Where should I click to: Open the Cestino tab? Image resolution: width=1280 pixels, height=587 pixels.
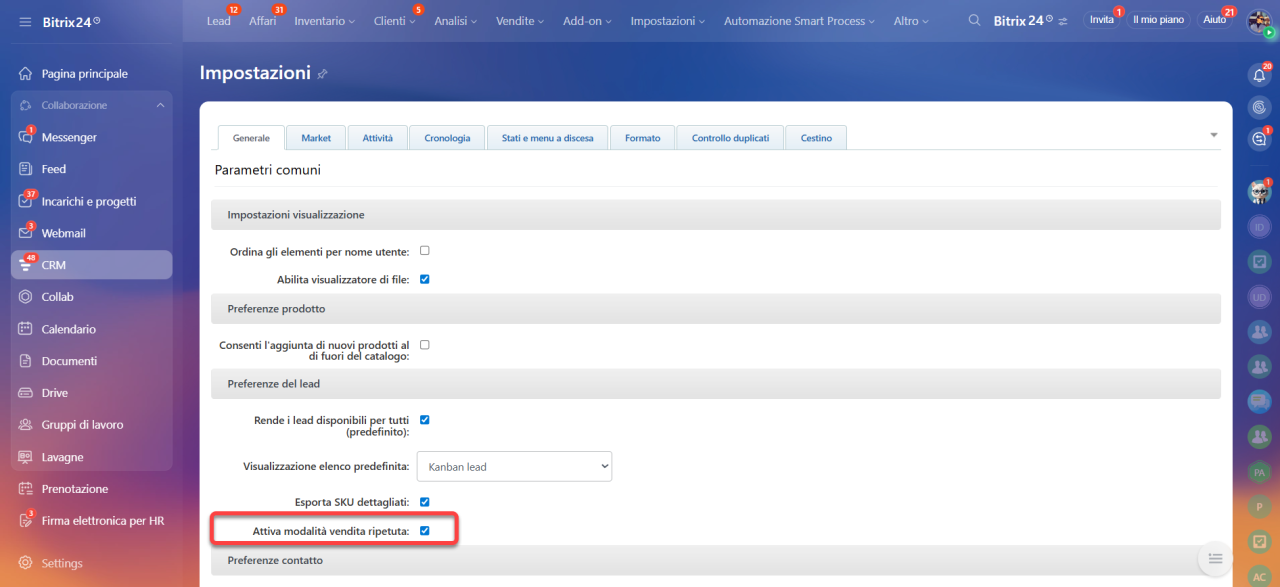[816, 138]
